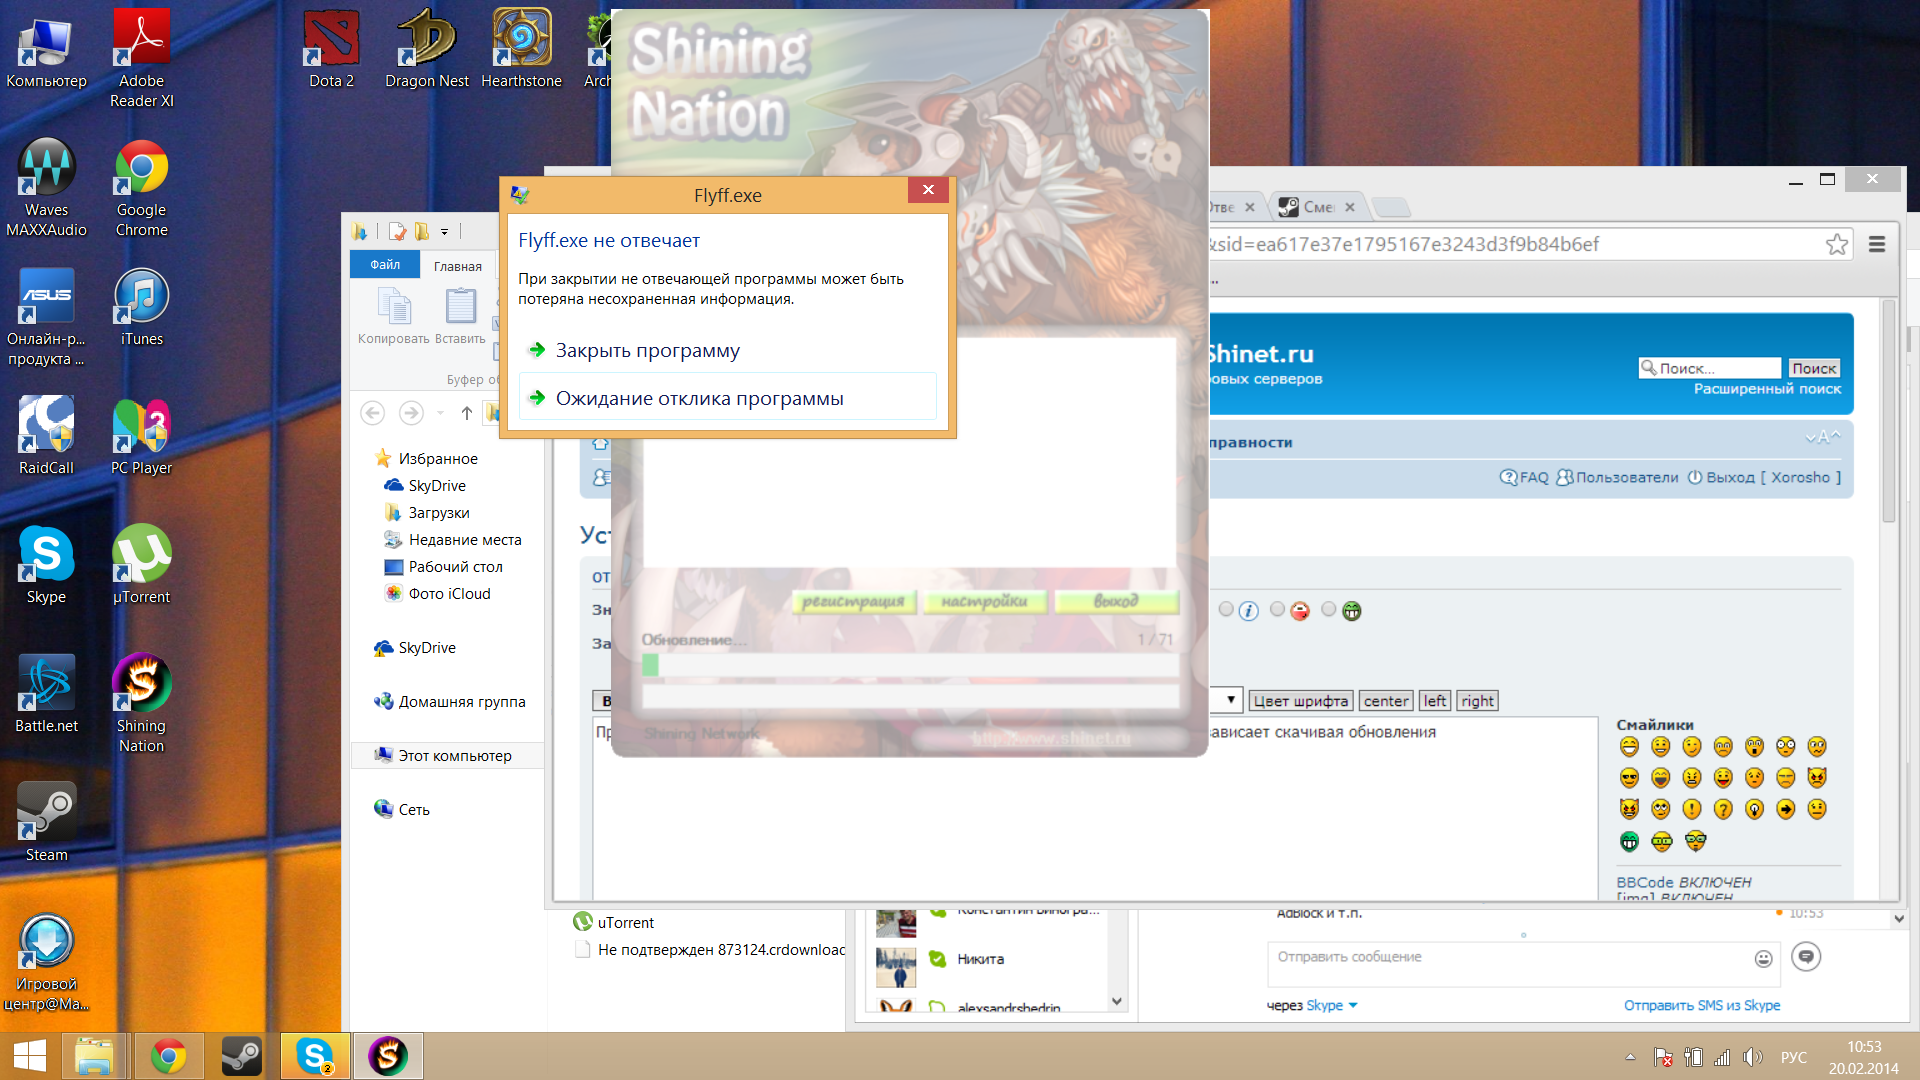Open Waves MAXXAudio desktop icon
Viewport: 1920px width, 1080px height.
click(x=46, y=187)
